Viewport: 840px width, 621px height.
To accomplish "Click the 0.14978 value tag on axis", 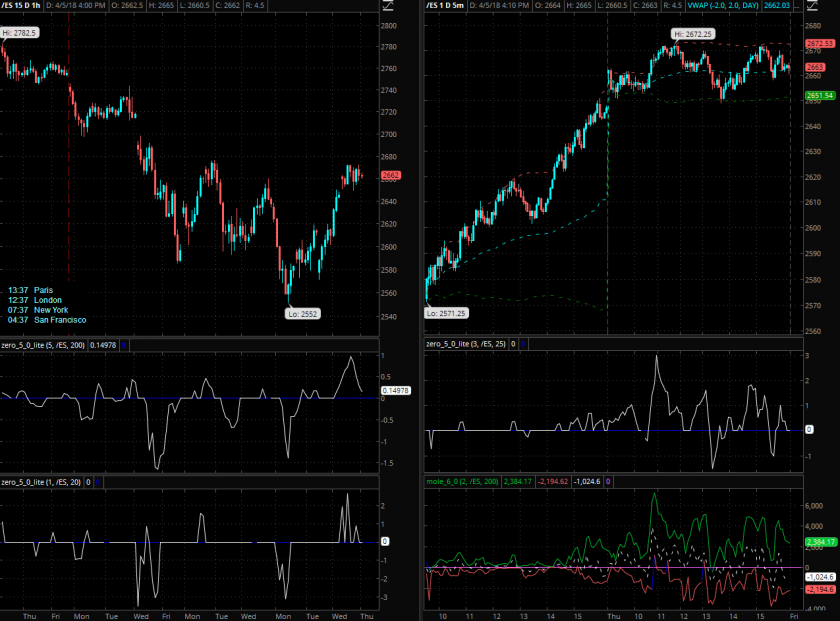I will [395, 390].
